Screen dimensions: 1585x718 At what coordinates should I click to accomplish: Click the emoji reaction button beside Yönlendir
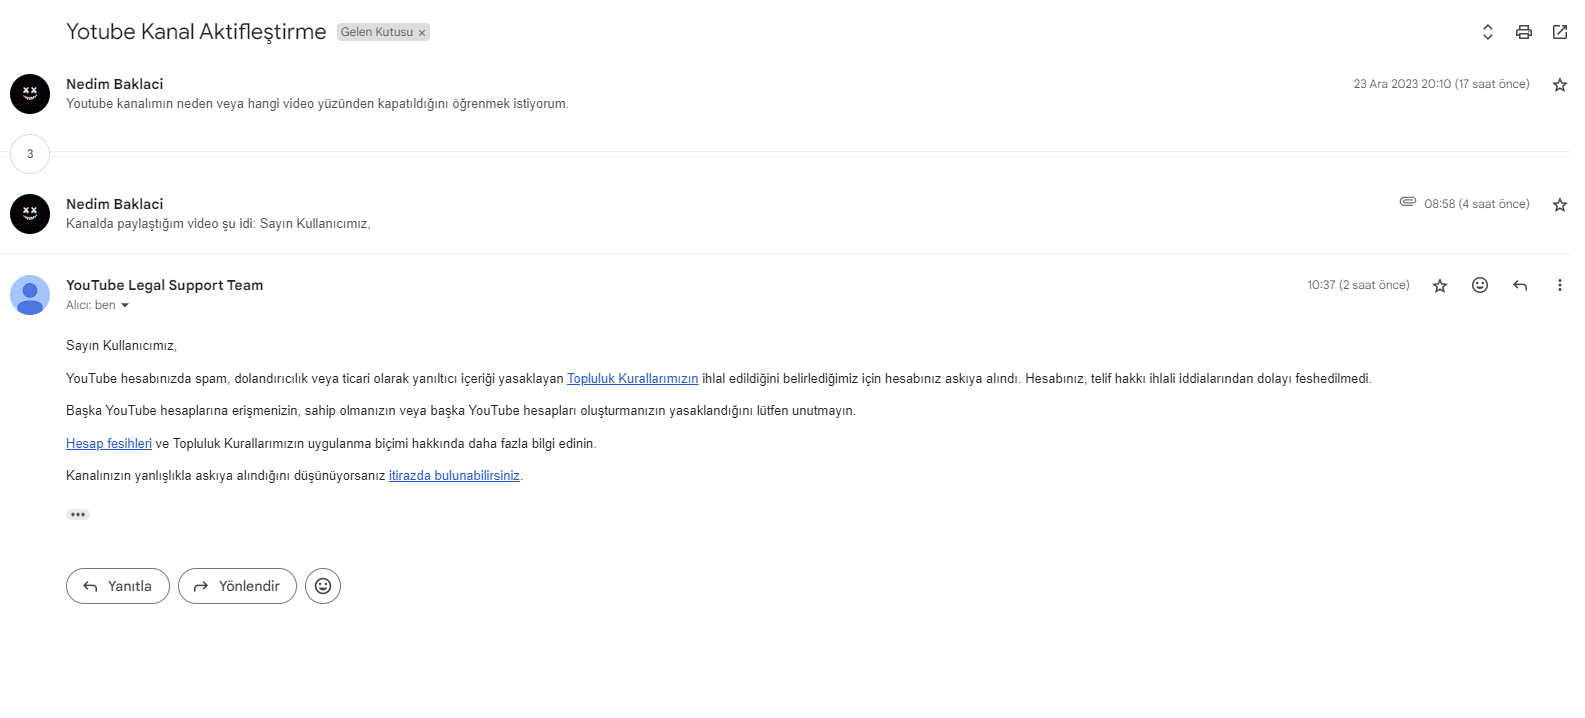(323, 586)
